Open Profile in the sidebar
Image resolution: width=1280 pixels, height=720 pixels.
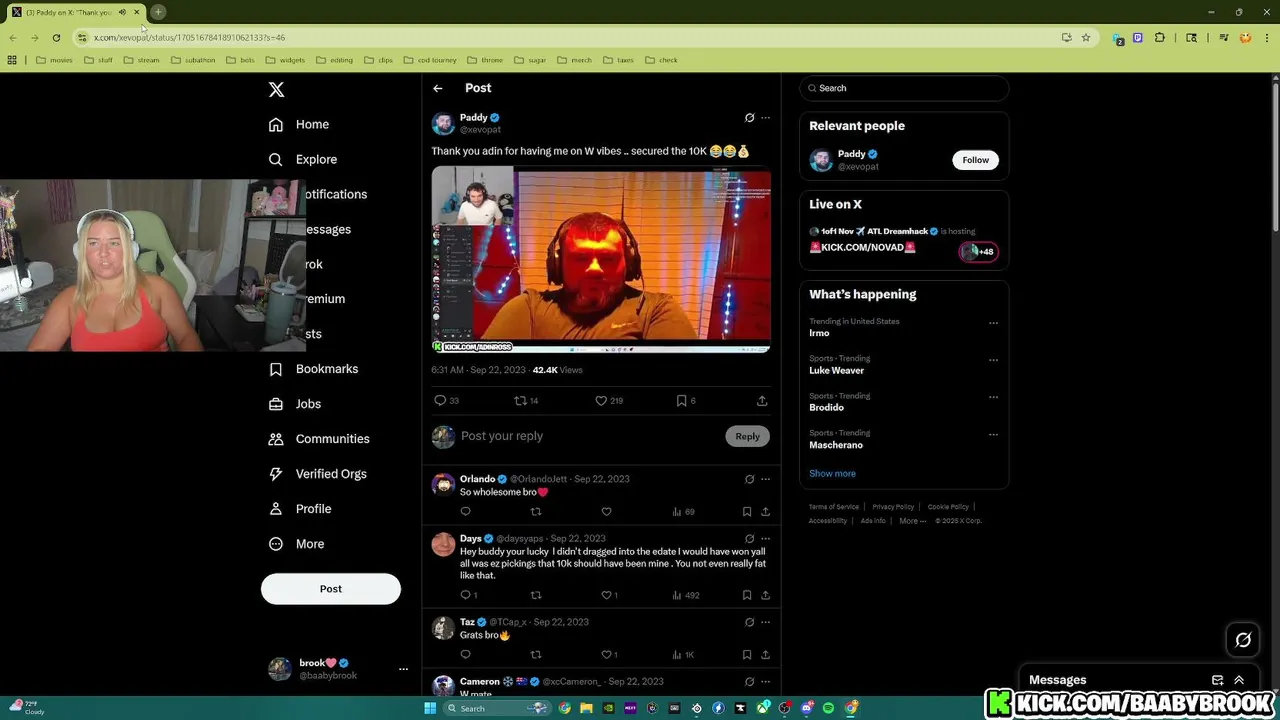click(300, 509)
